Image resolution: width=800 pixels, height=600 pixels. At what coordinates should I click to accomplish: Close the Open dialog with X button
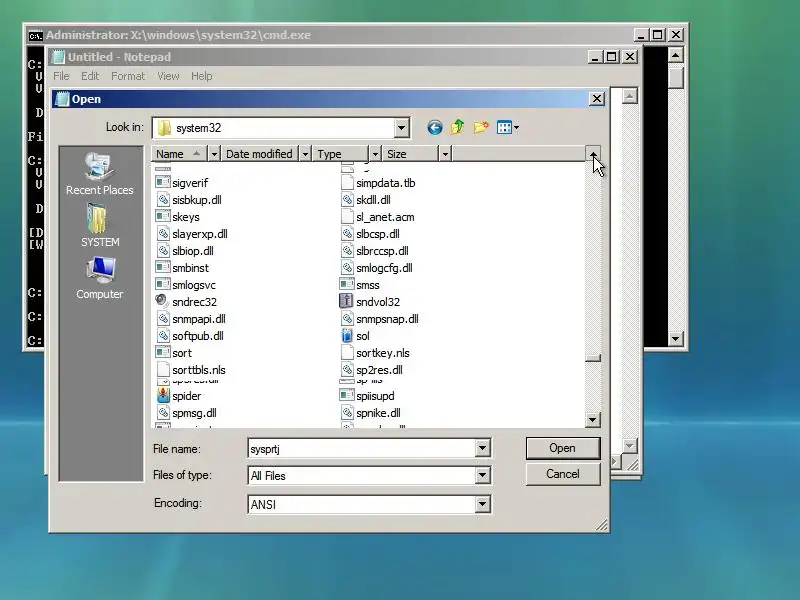point(597,98)
